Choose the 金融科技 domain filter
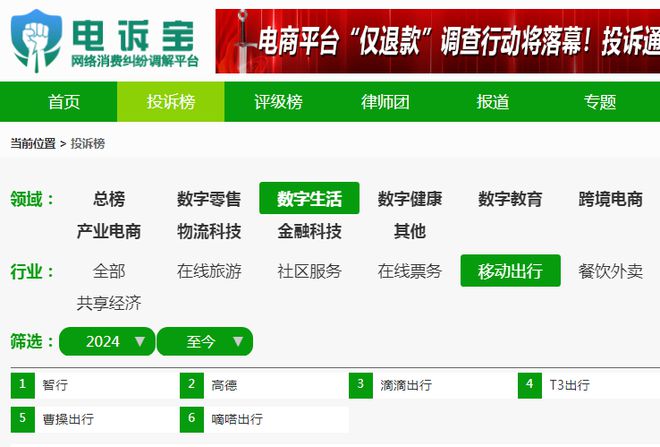This screenshot has width=660, height=447. [x=309, y=231]
